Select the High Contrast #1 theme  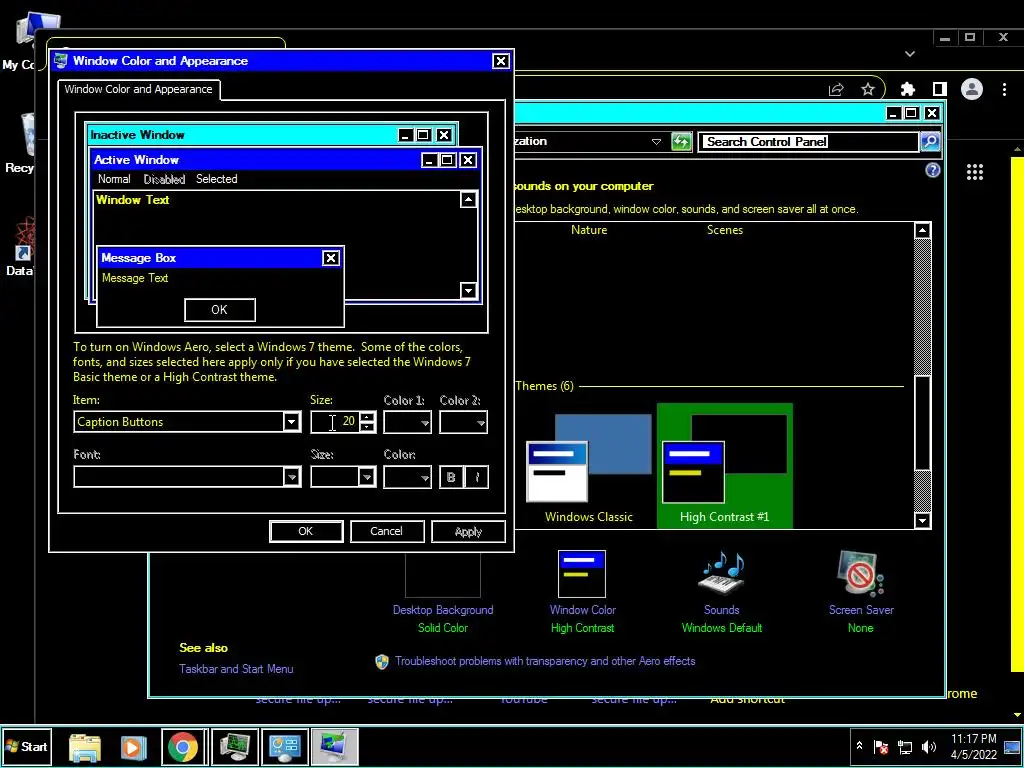pos(724,466)
